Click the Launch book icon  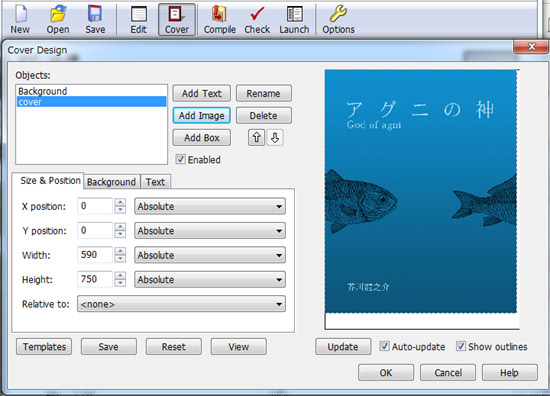[294, 20]
